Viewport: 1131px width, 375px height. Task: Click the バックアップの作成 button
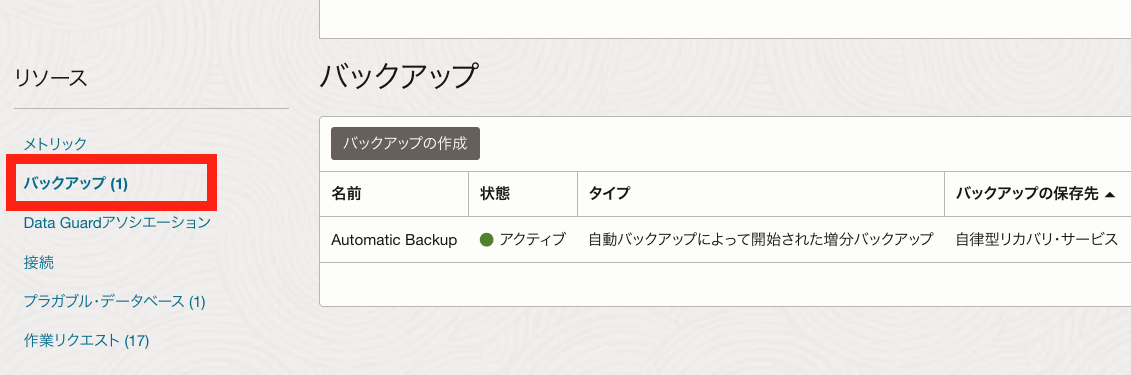click(405, 144)
